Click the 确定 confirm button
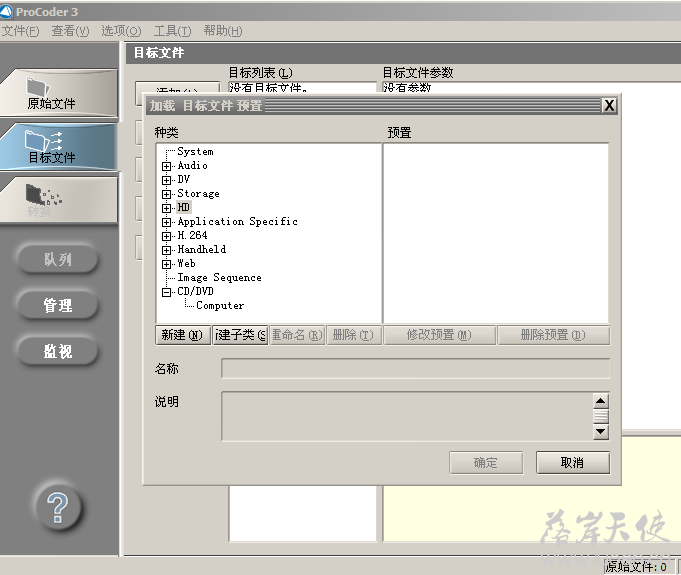 coord(486,463)
